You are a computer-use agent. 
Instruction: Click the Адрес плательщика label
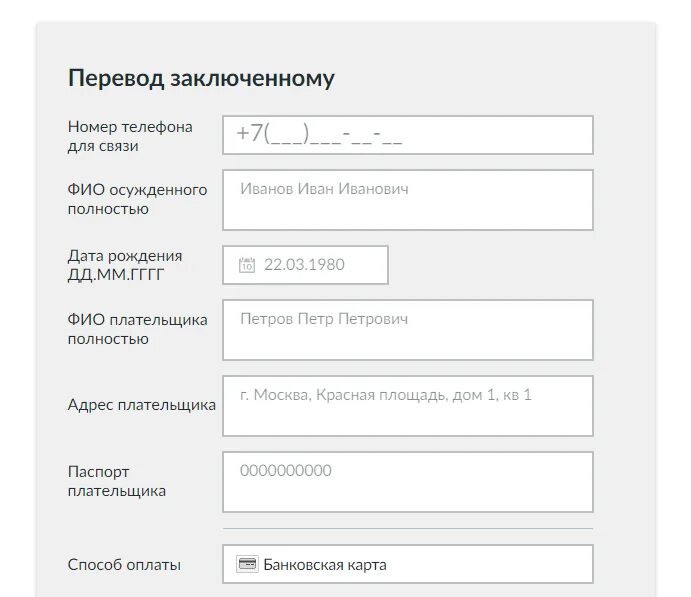pos(141,405)
